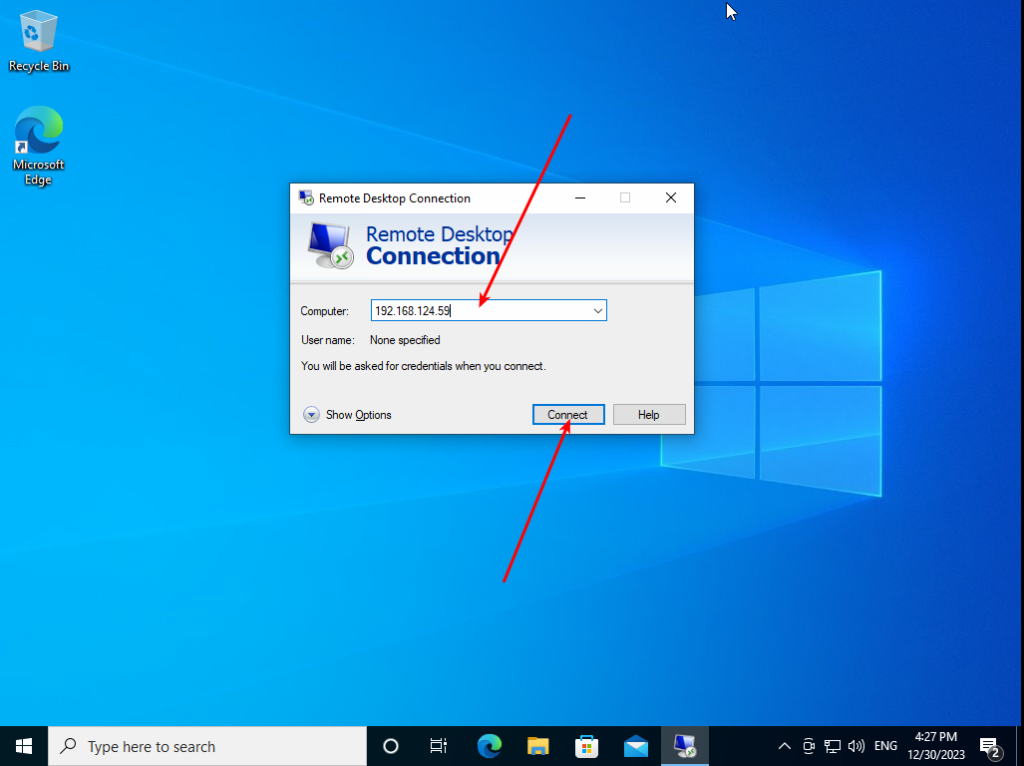The width and height of the screenshot is (1024, 766).
Task: Open the Windows Start menu
Action: (24, 746)
